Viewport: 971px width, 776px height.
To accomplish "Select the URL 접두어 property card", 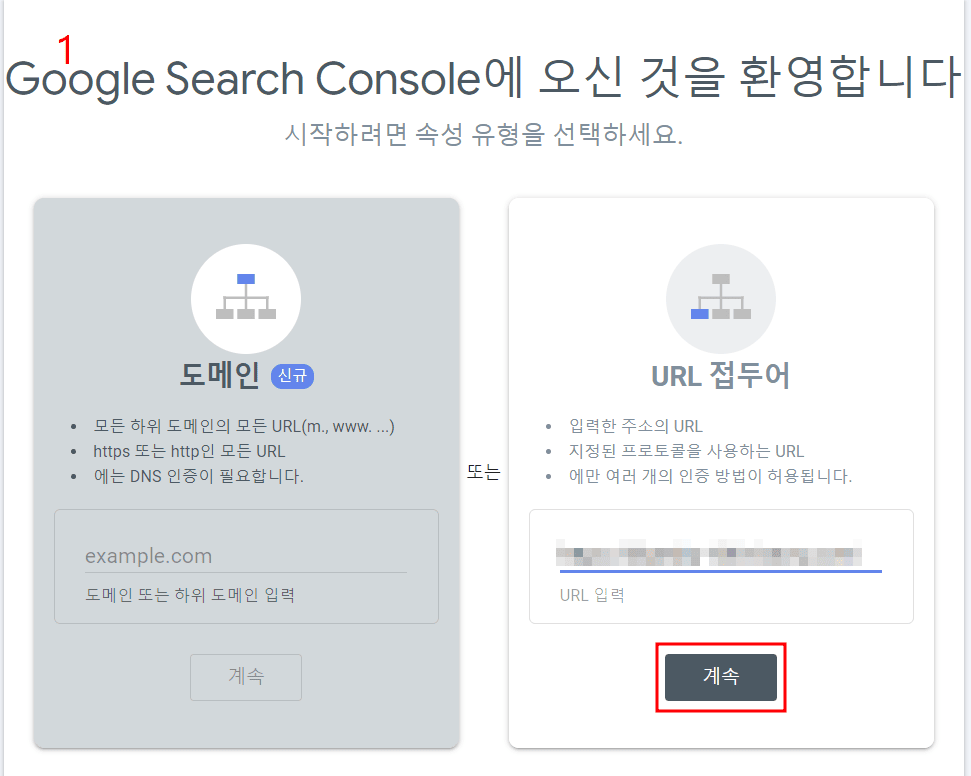I will 720,470.
